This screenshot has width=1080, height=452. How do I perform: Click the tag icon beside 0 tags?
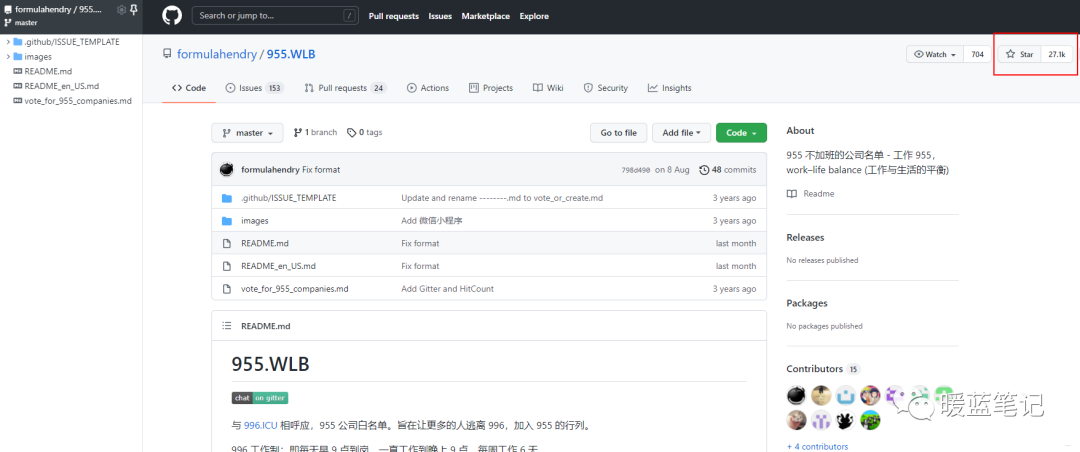[x=351, y=133]
